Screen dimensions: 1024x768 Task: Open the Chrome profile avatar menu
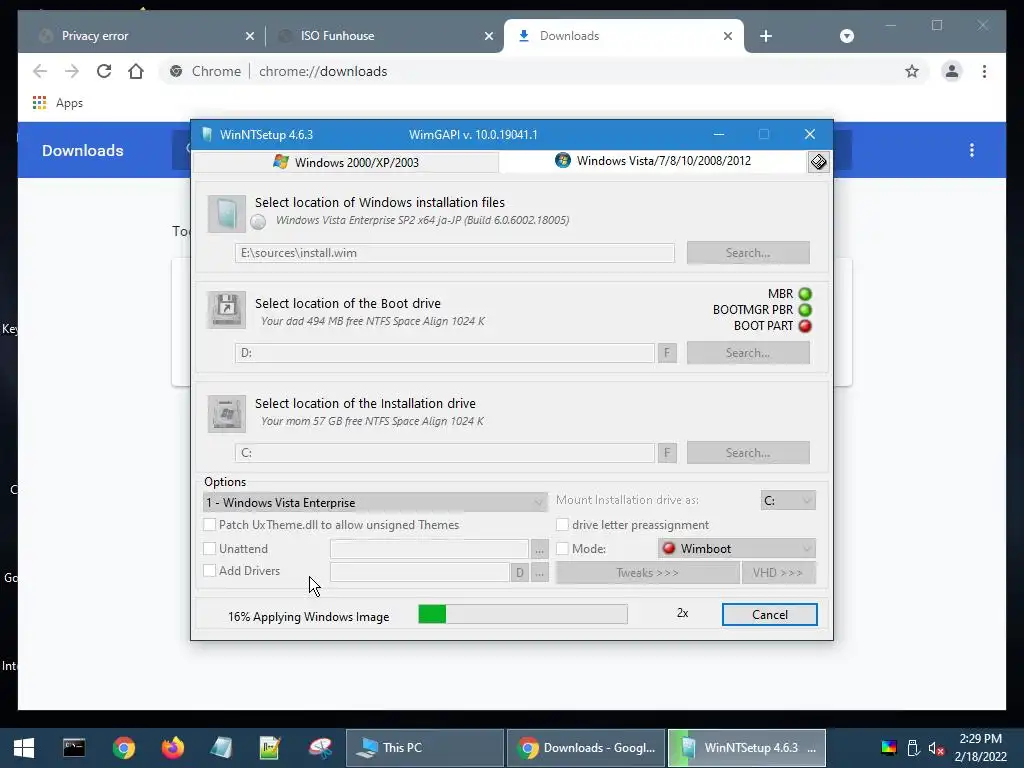click(952, 71)
